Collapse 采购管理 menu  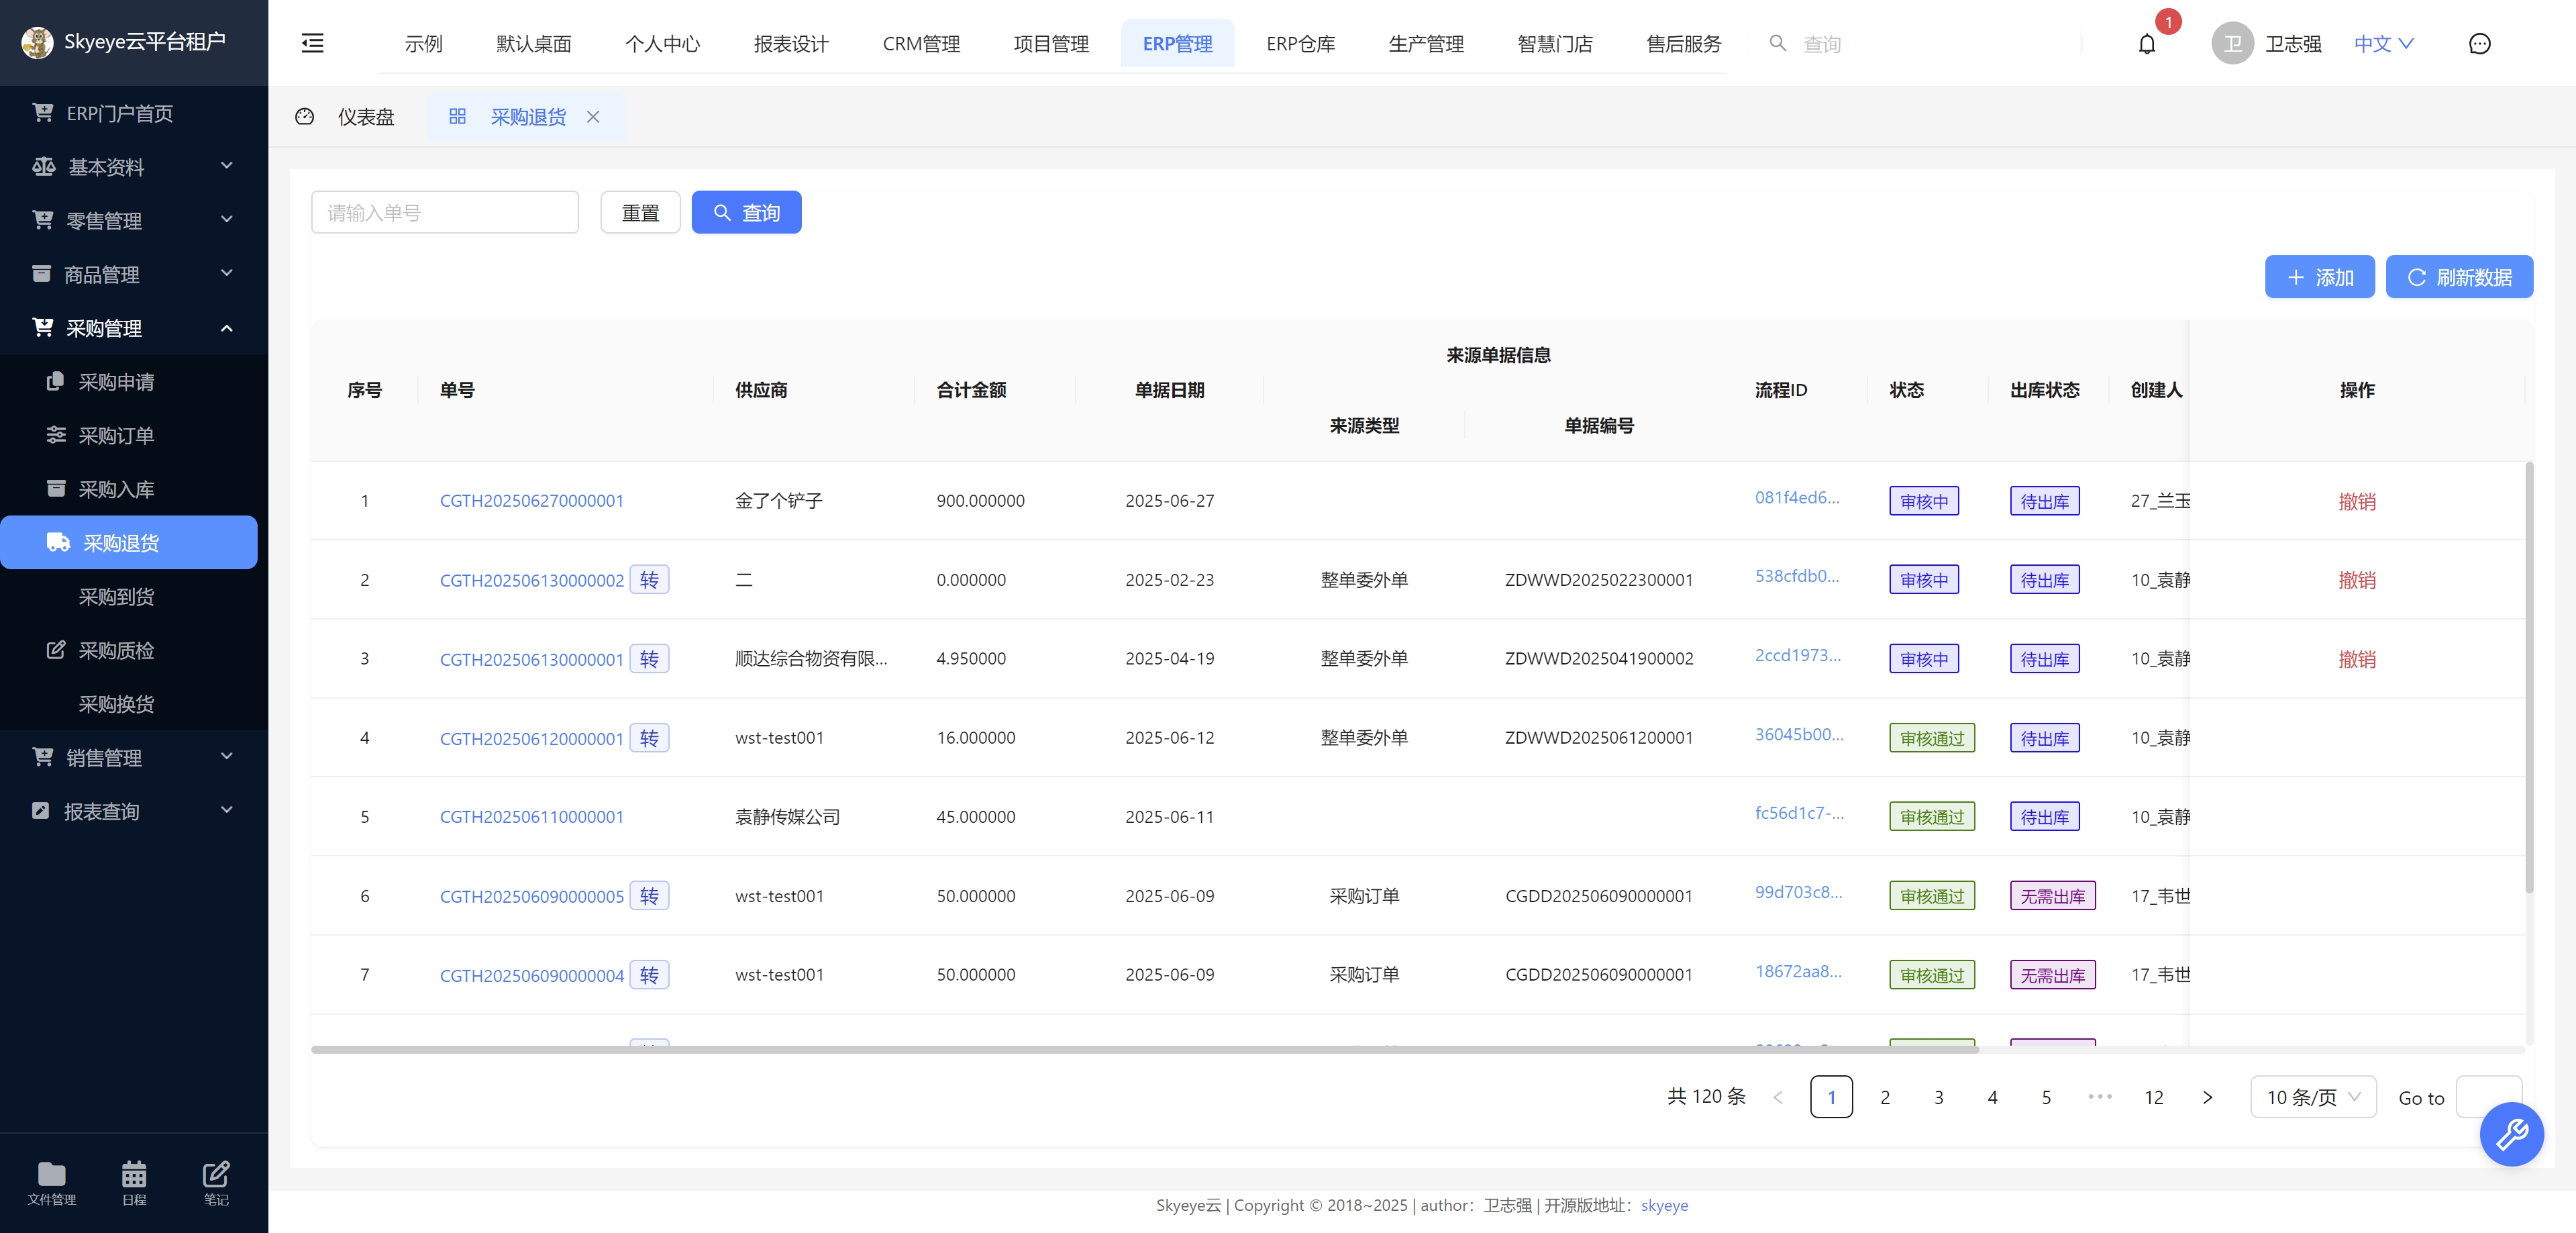pos(134,328)
